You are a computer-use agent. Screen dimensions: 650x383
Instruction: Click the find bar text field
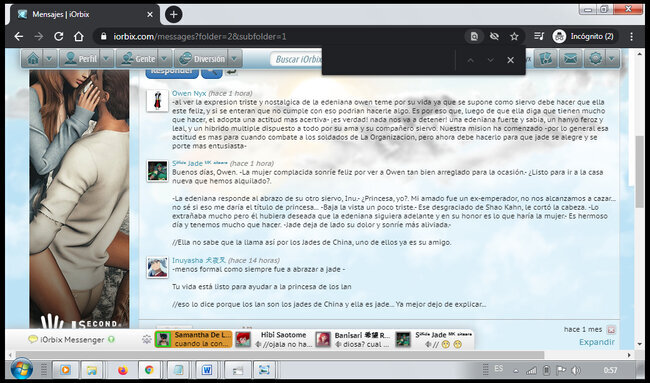389,60
